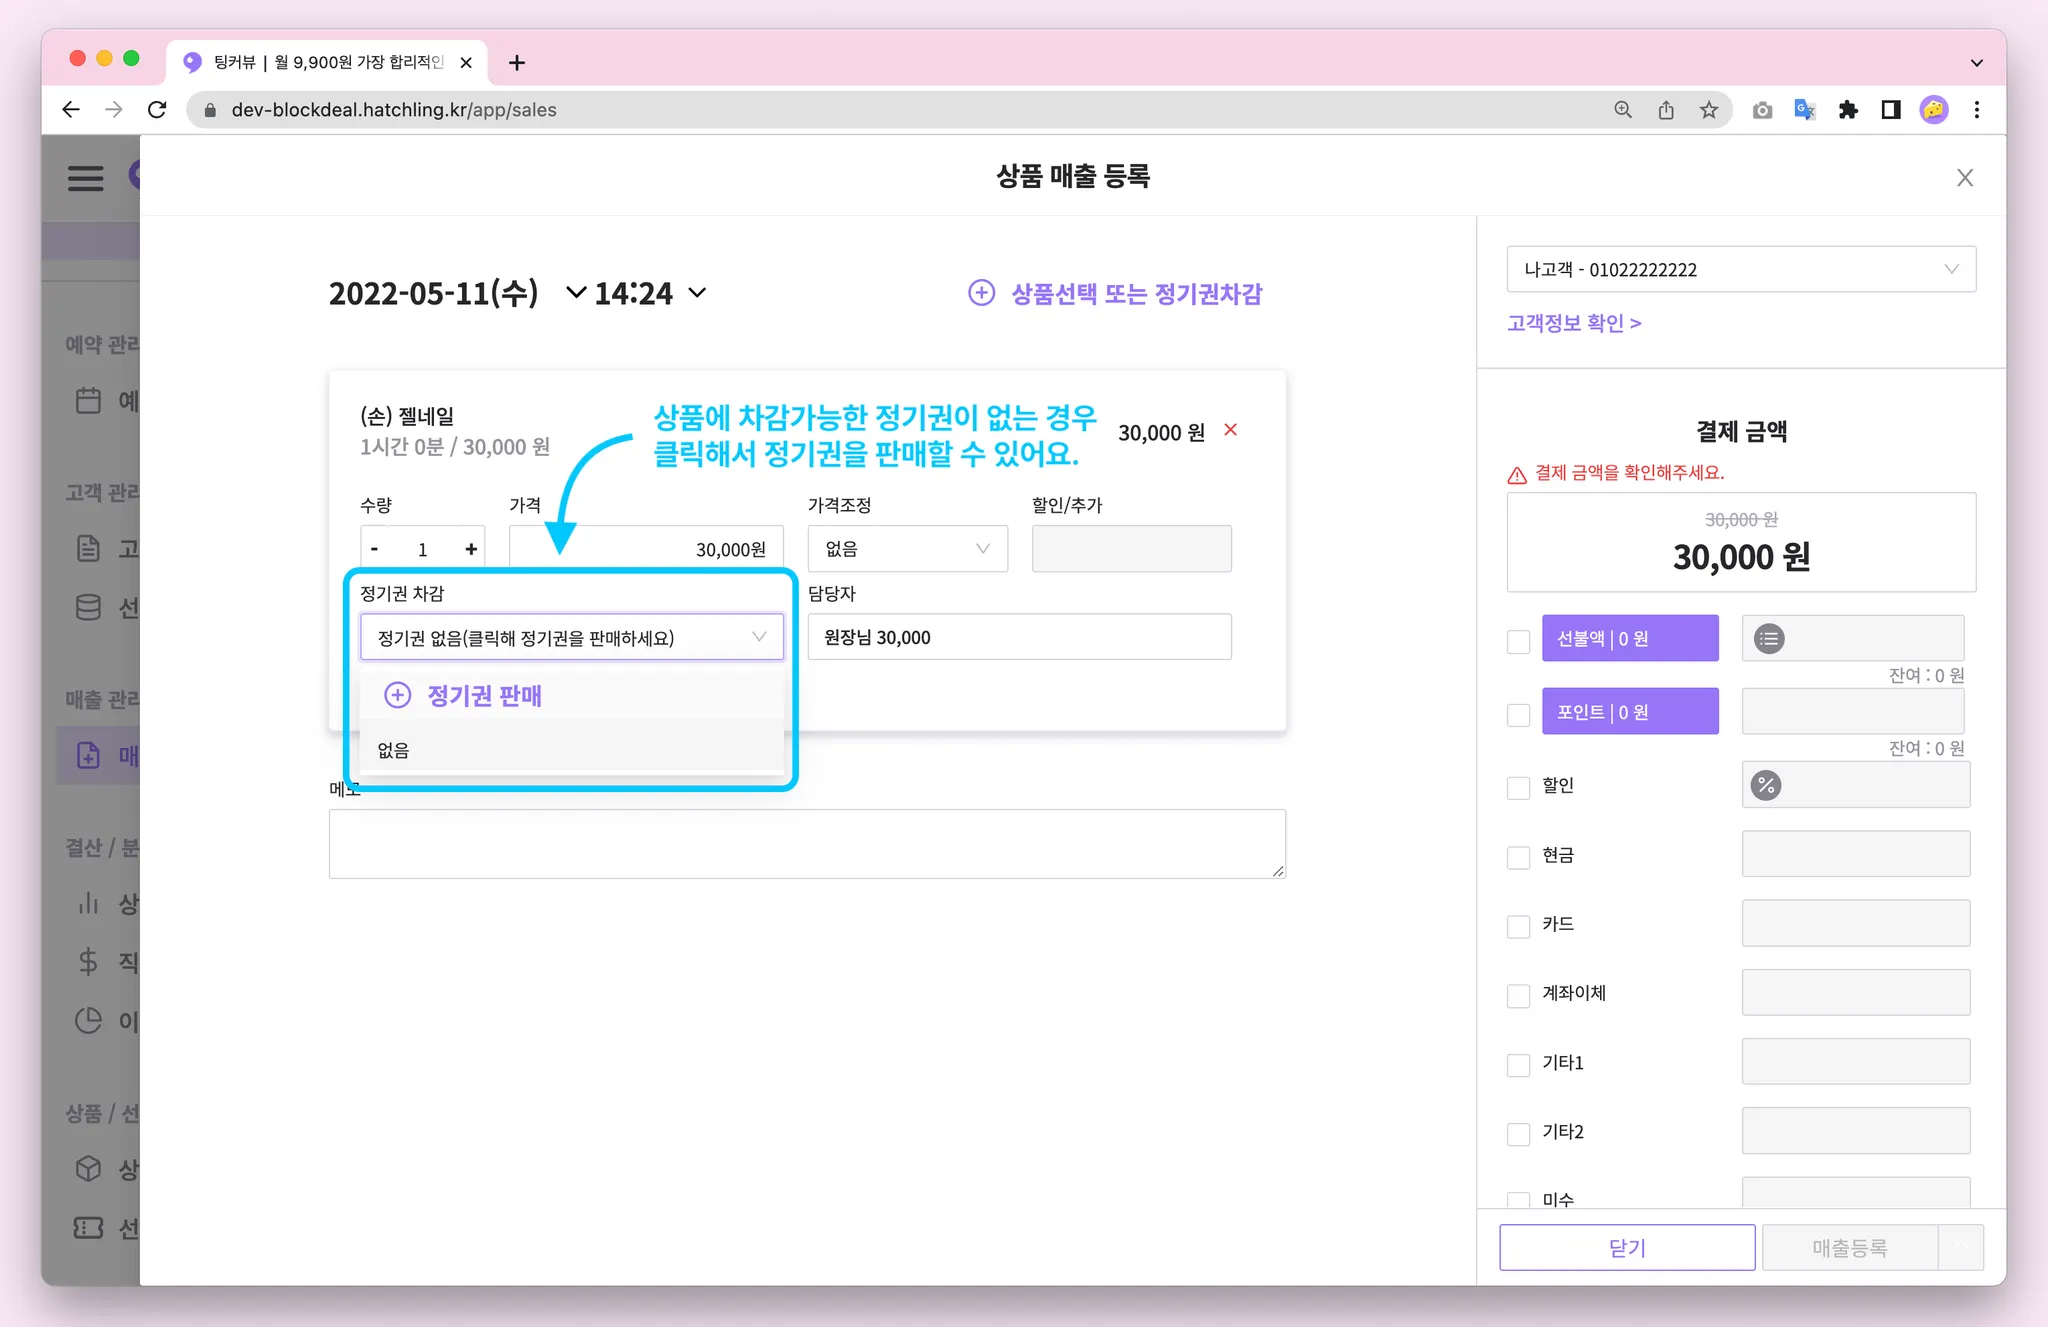Click the plus icon beside 상품선택 또는 정기권차감
Viewport: 2048px width, 1327px height.
coord(981,293)
